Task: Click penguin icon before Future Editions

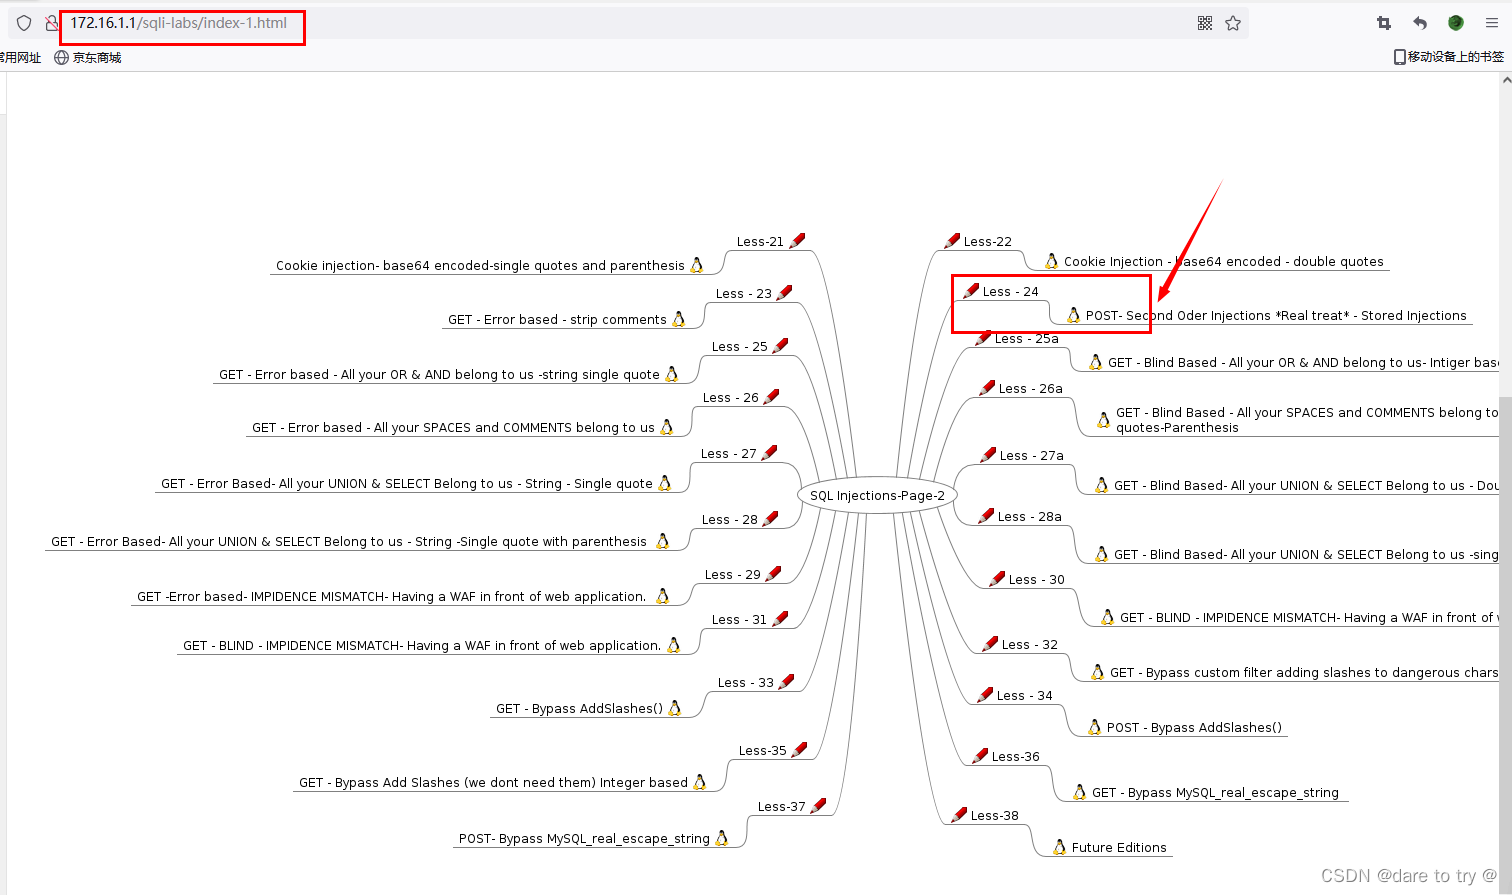Action: [x=1060, y=847]
